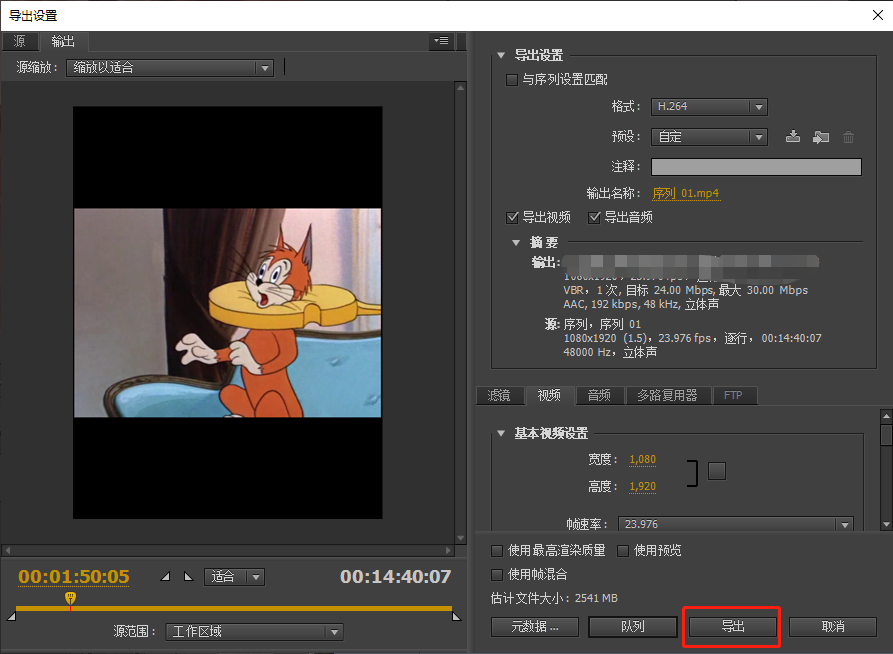Uncheck export audio (导出音频) checkbox
Screen dimensions: 893x654
[594, 217]
